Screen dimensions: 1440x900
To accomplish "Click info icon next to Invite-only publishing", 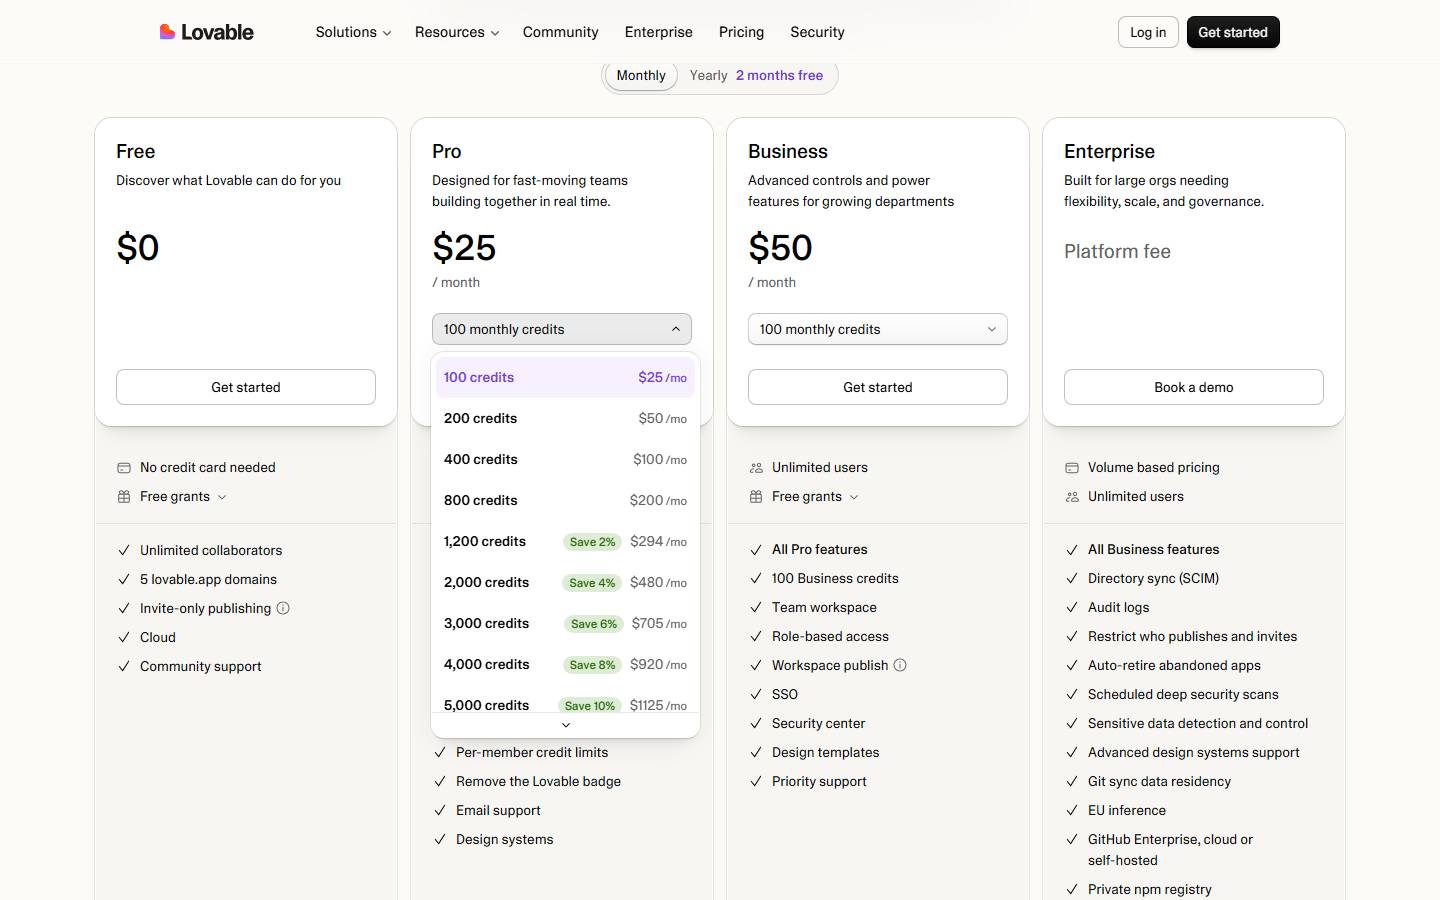I will pyautogui.click(x=283, y=608).
